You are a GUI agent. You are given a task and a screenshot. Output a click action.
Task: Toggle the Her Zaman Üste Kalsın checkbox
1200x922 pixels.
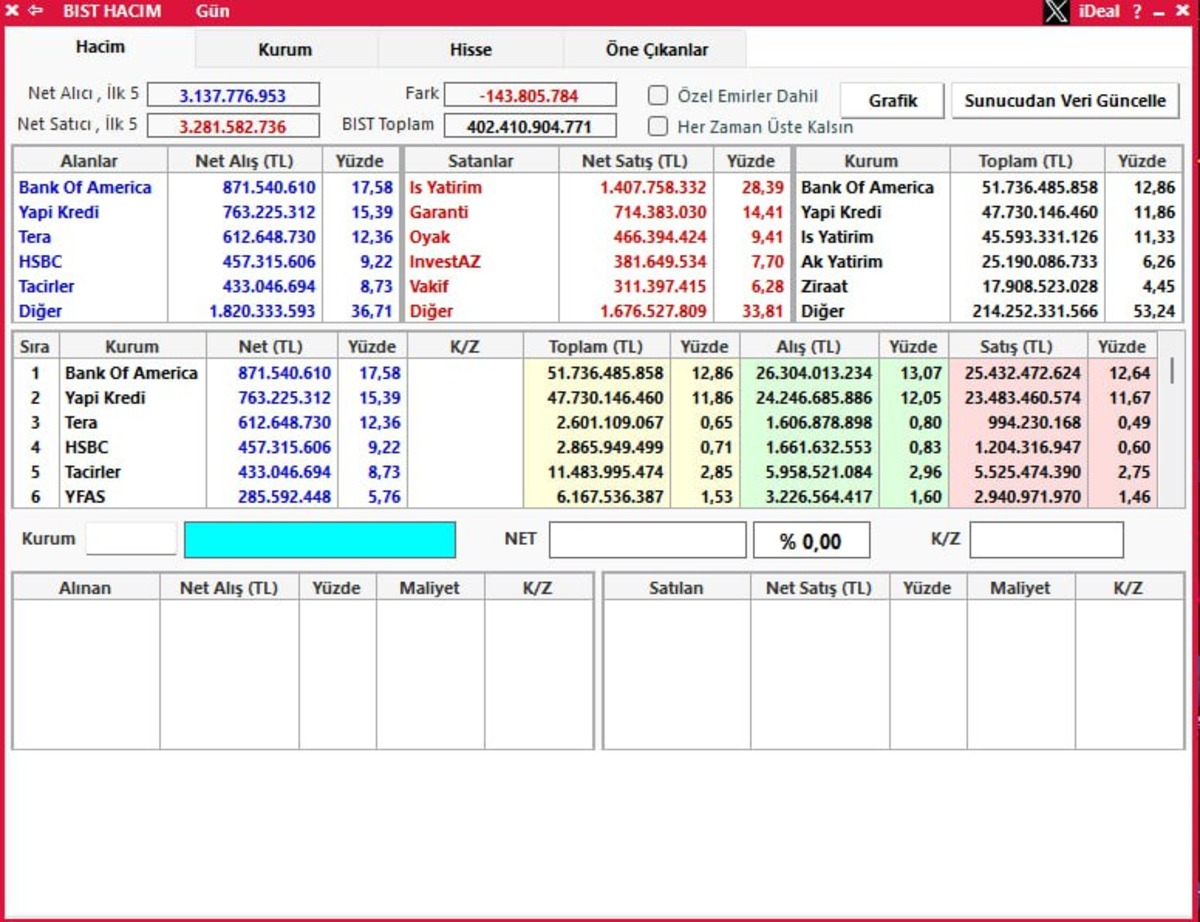point(658,126)
